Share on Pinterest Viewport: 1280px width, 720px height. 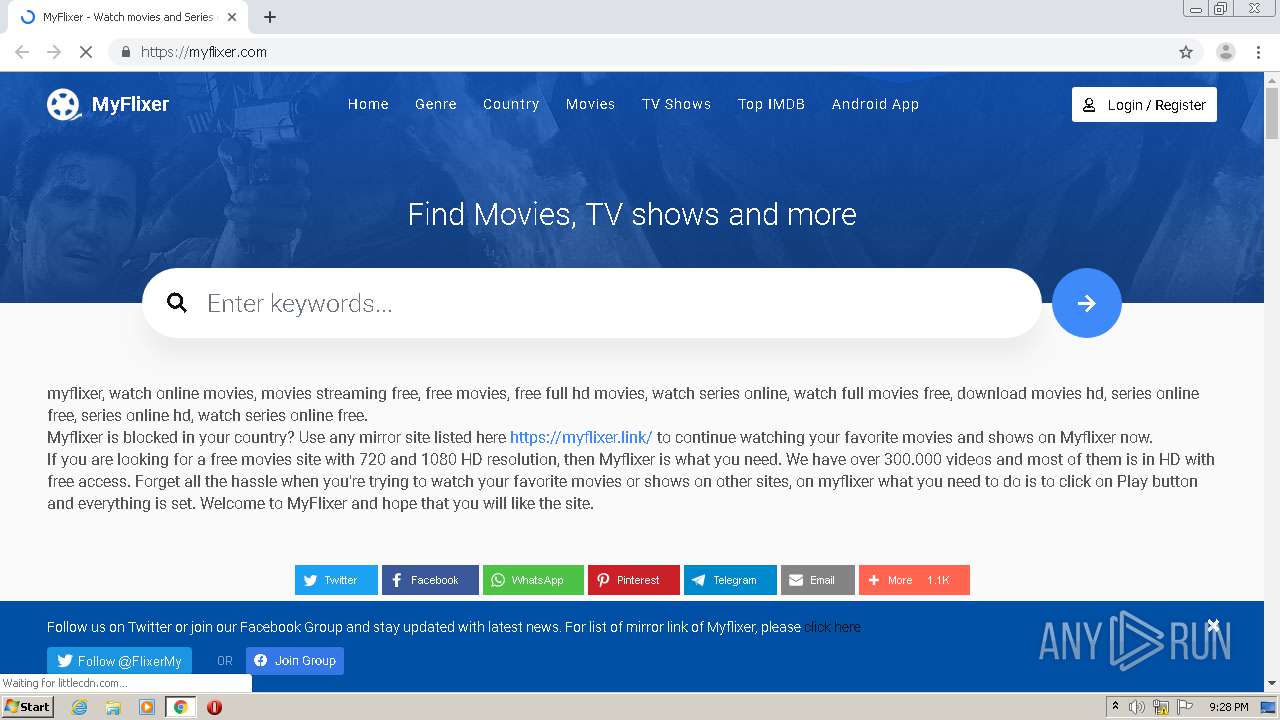[x=634, y=580]
